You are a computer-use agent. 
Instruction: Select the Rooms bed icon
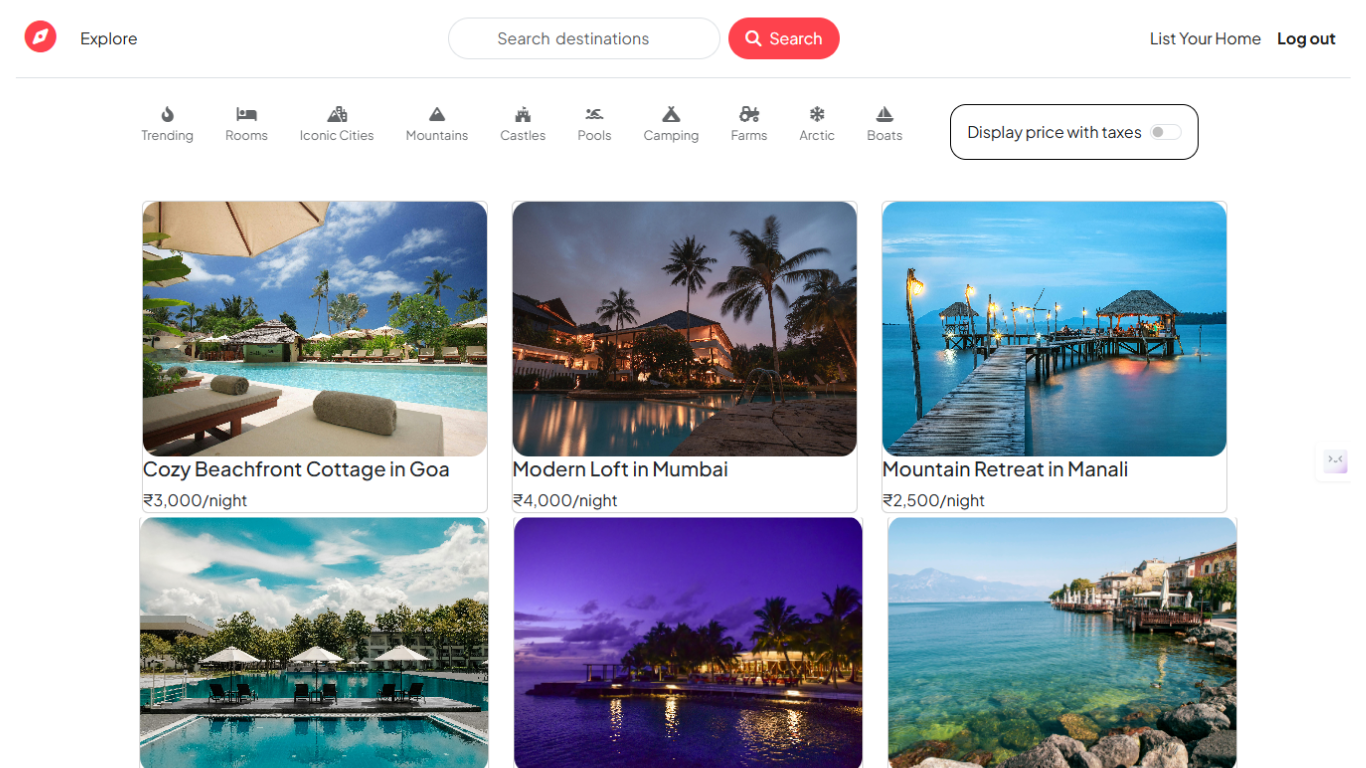(x=246, y=114)
